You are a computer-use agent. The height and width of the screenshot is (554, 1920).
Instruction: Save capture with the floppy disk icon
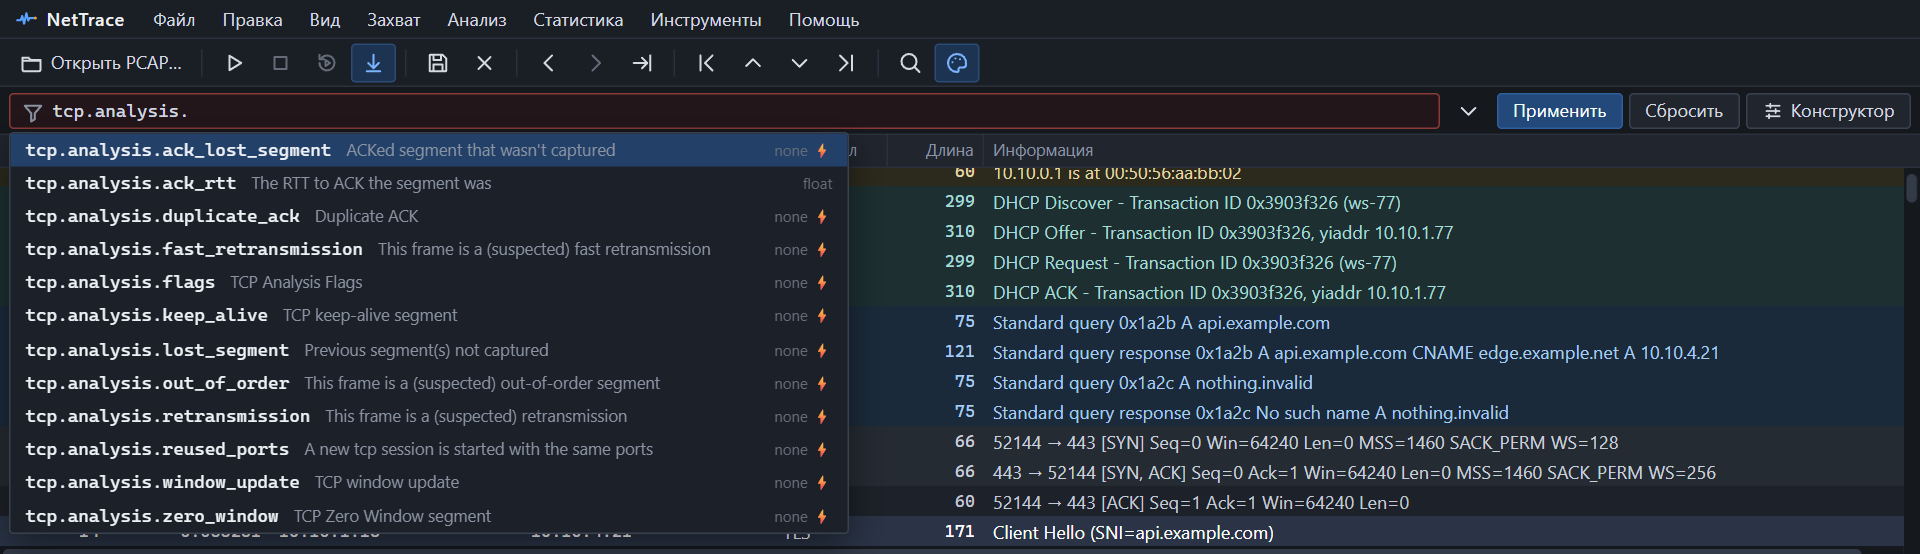[438, 63]
